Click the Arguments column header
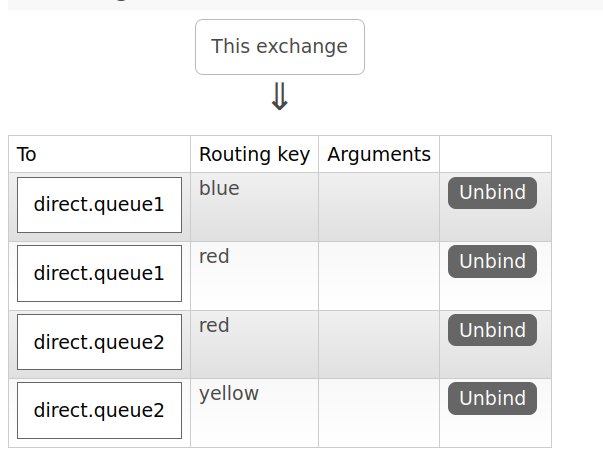Screen dimensions: 603x451 click(x=379, y=154)
